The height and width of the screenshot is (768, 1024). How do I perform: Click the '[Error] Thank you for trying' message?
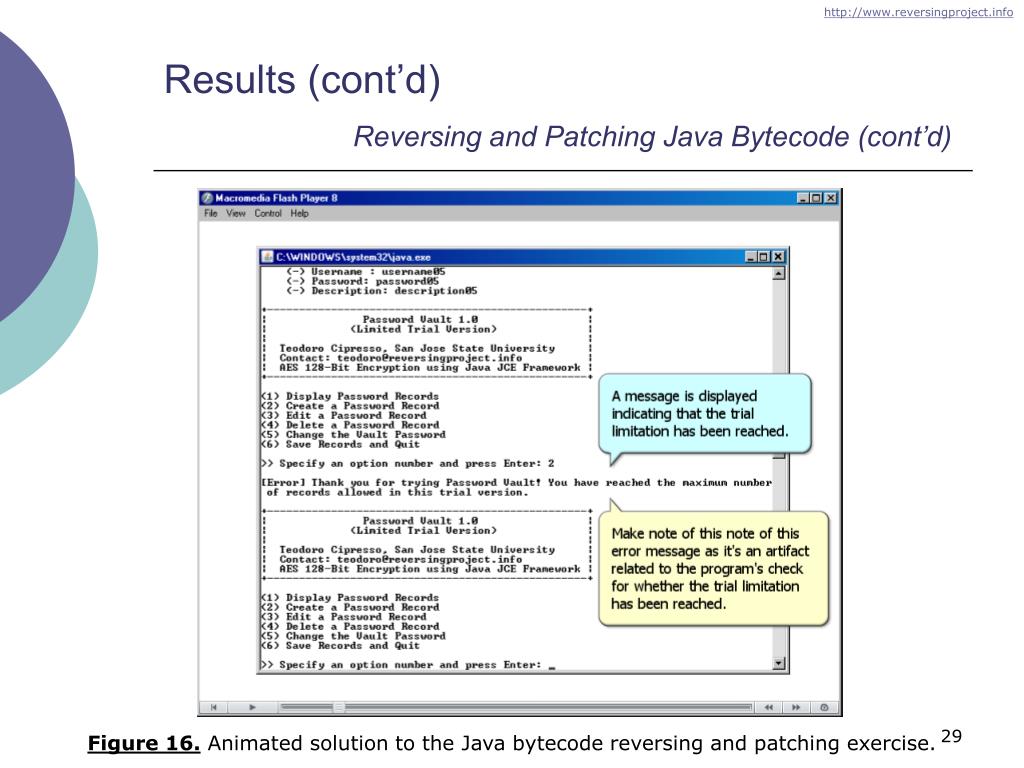516,487
